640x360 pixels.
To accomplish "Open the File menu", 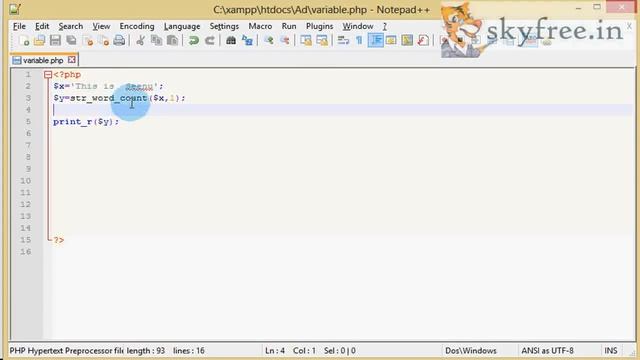I will tap(19, 26).
